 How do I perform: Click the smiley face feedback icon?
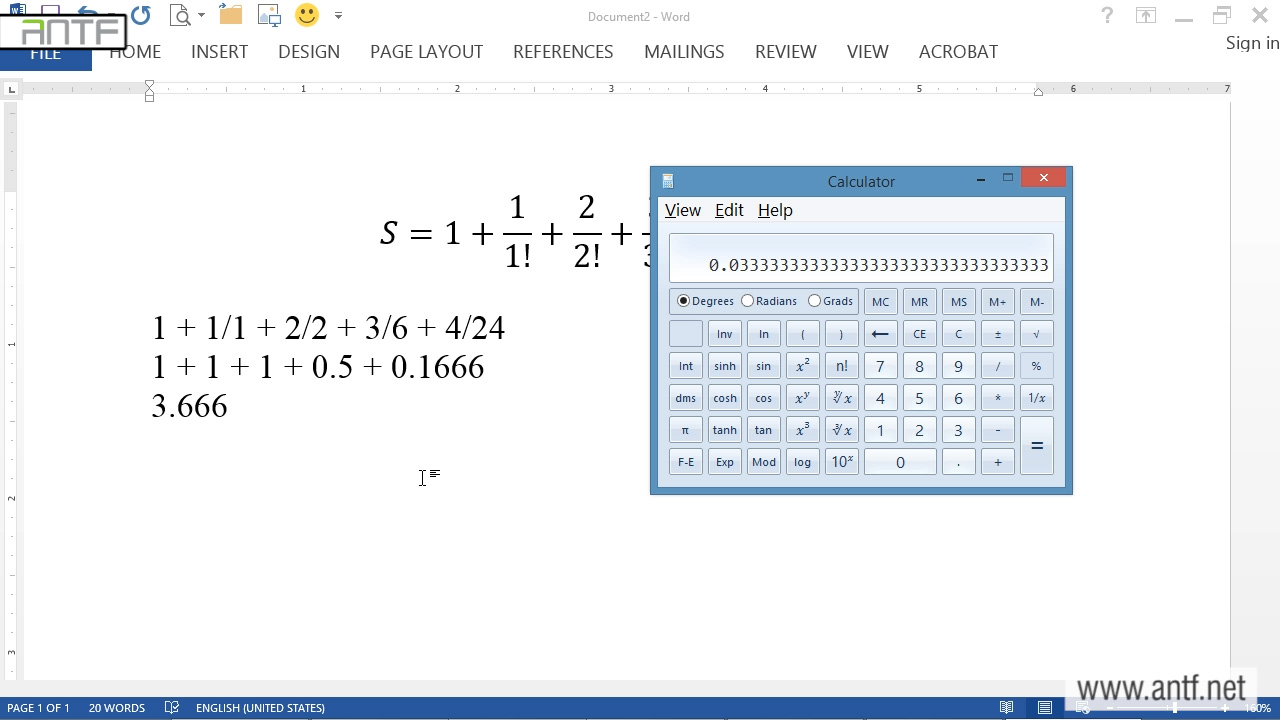click(307, 15)
